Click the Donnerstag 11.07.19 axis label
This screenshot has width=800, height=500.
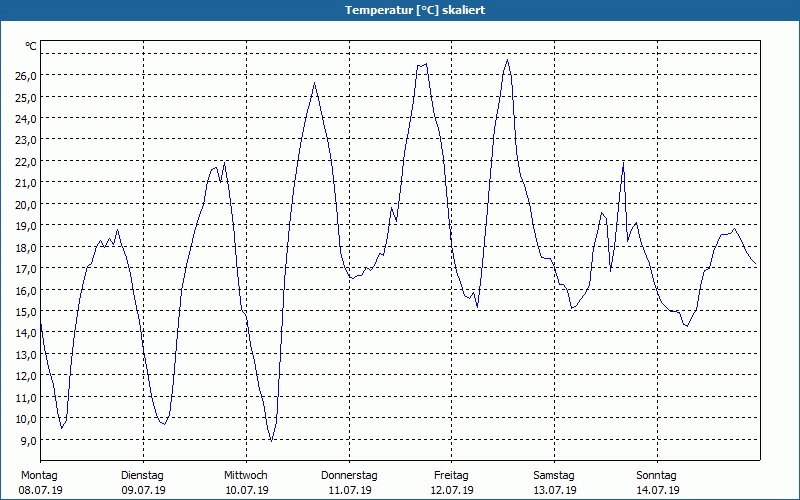349,483
